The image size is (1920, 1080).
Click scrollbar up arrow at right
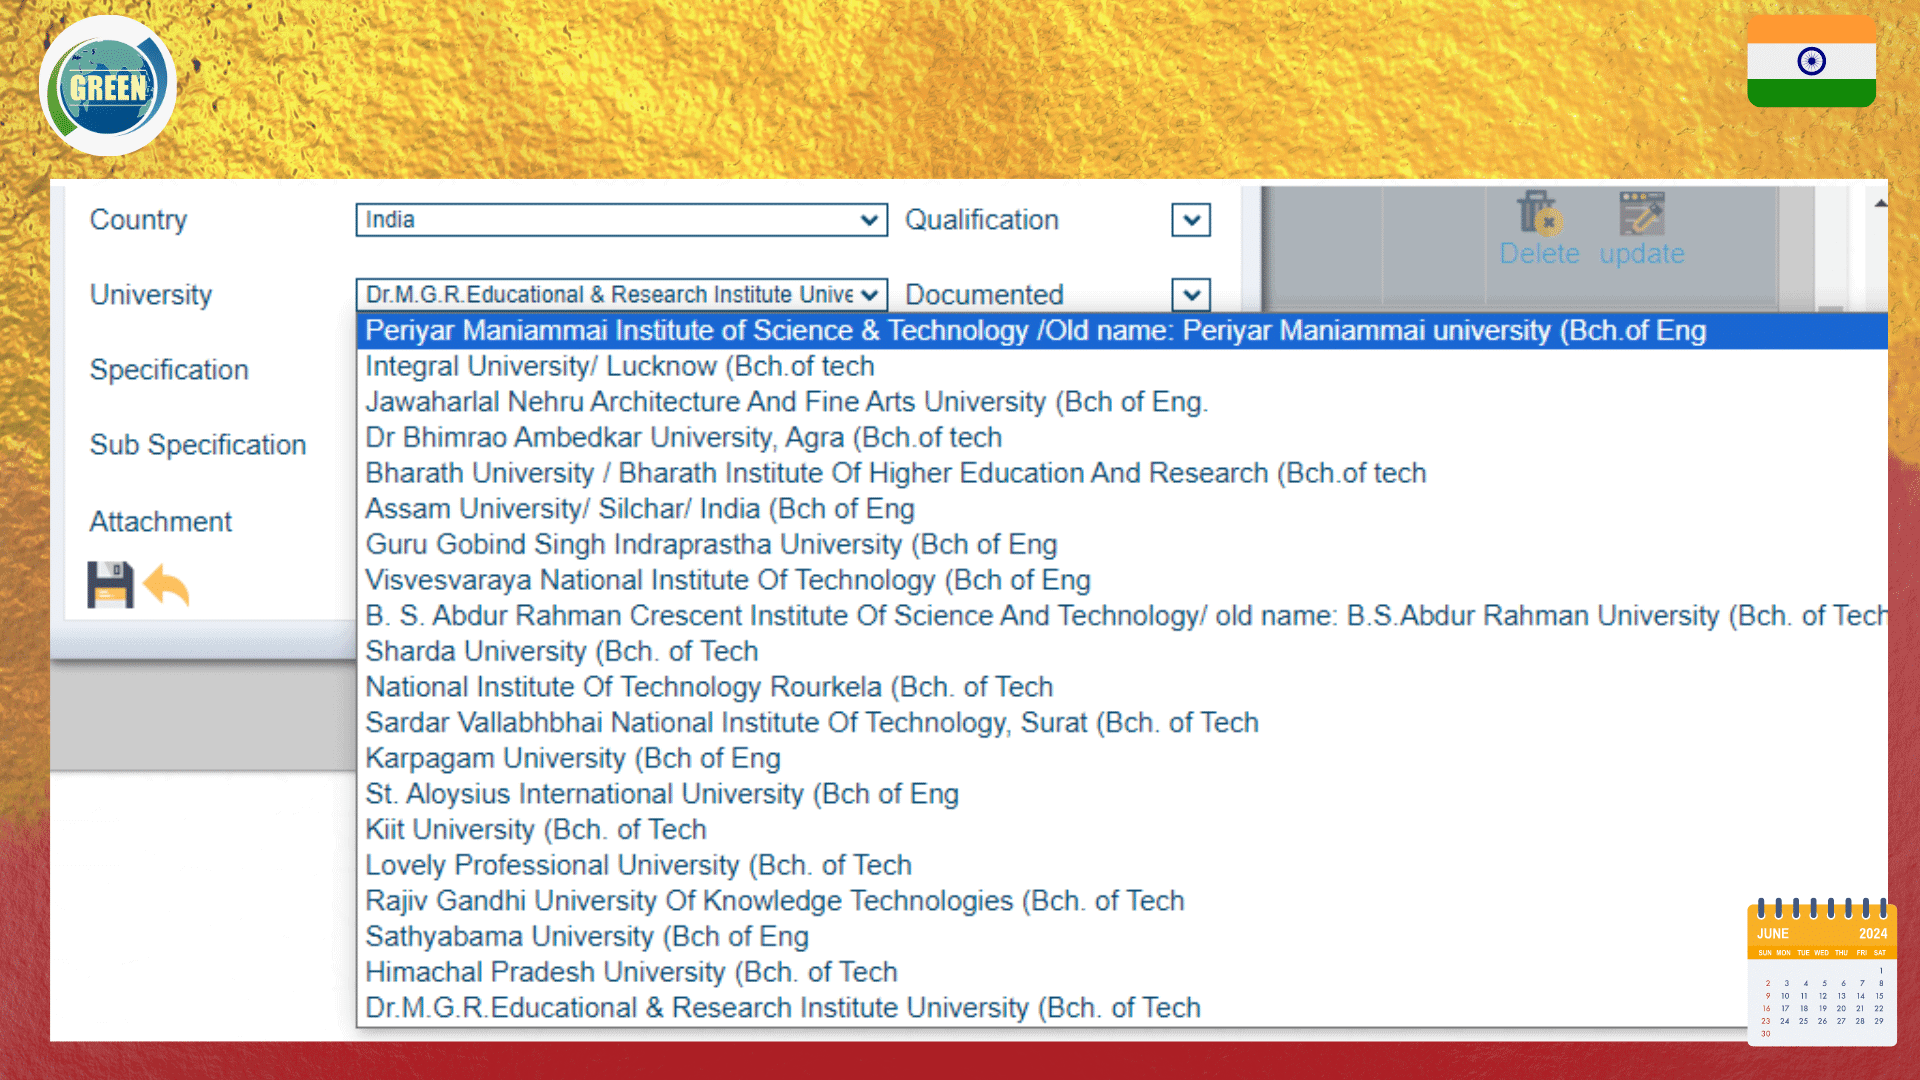[x=1880, y=203]
